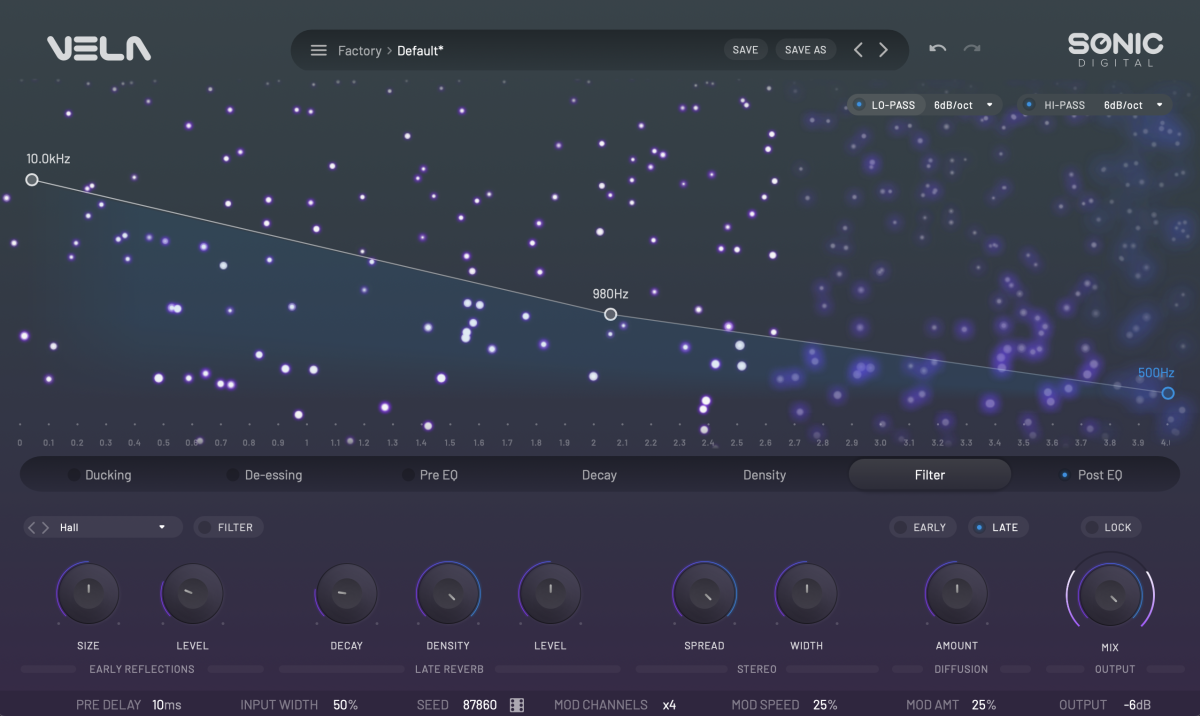Toggle the LATE diffusion switch

click(x=998, y=527)
